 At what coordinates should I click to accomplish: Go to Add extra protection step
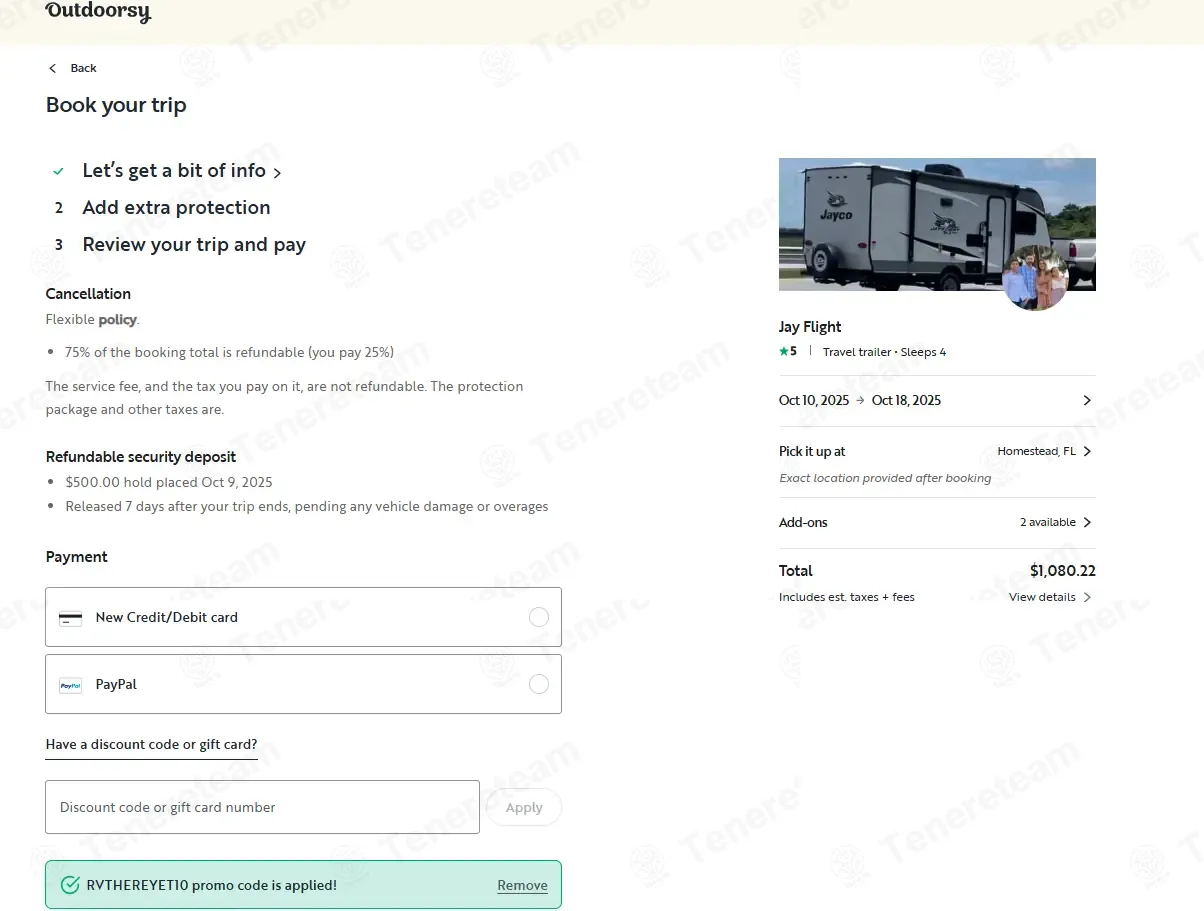pos(176,208)
